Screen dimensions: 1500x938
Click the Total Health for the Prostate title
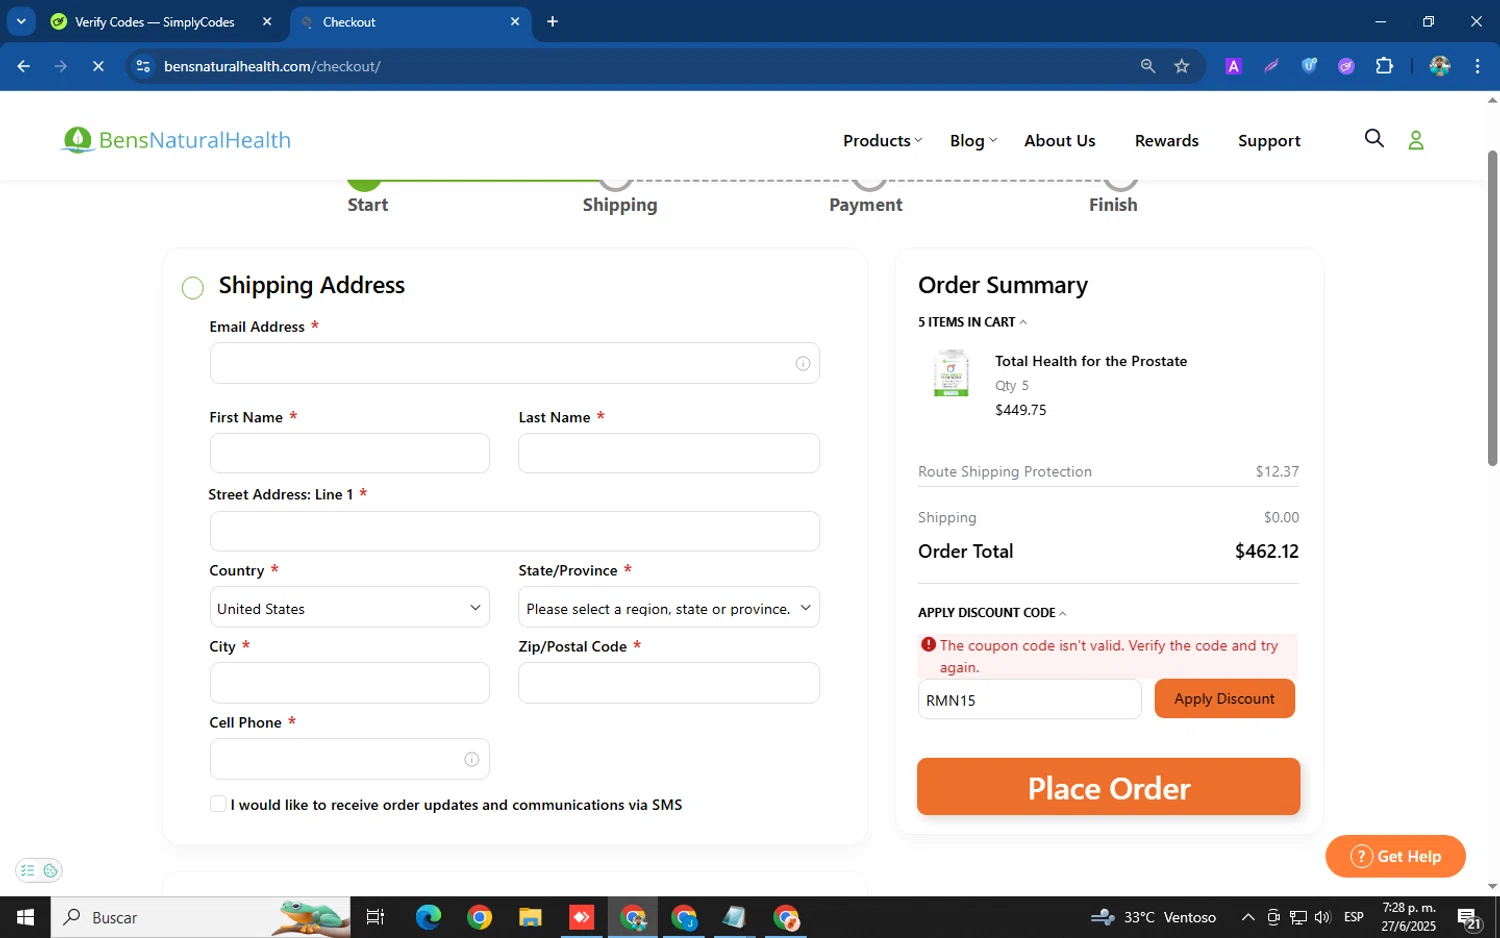tap(1091, 361)
